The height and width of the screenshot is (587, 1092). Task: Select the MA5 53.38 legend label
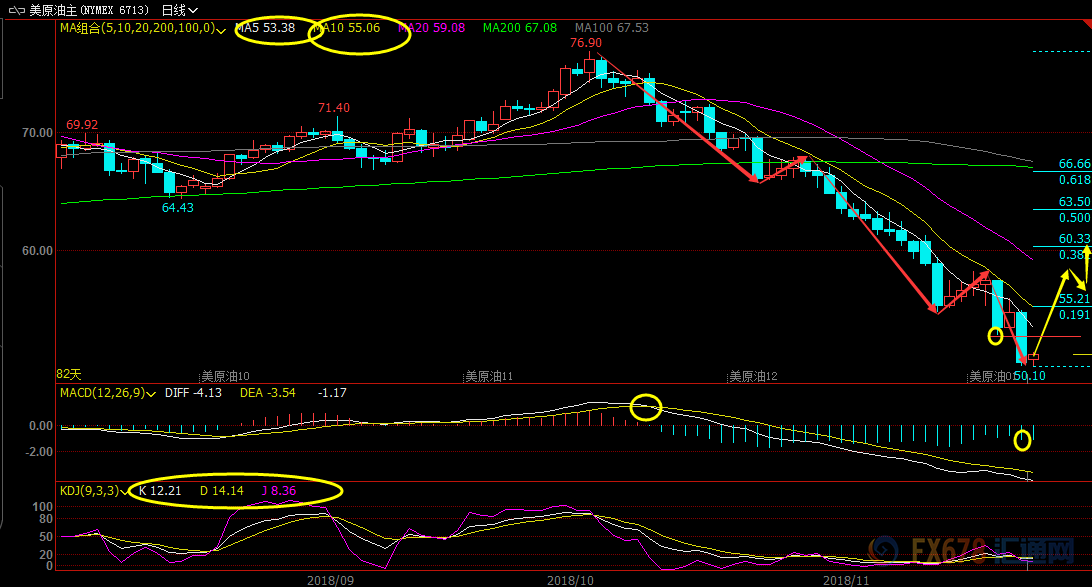(266, 28)
